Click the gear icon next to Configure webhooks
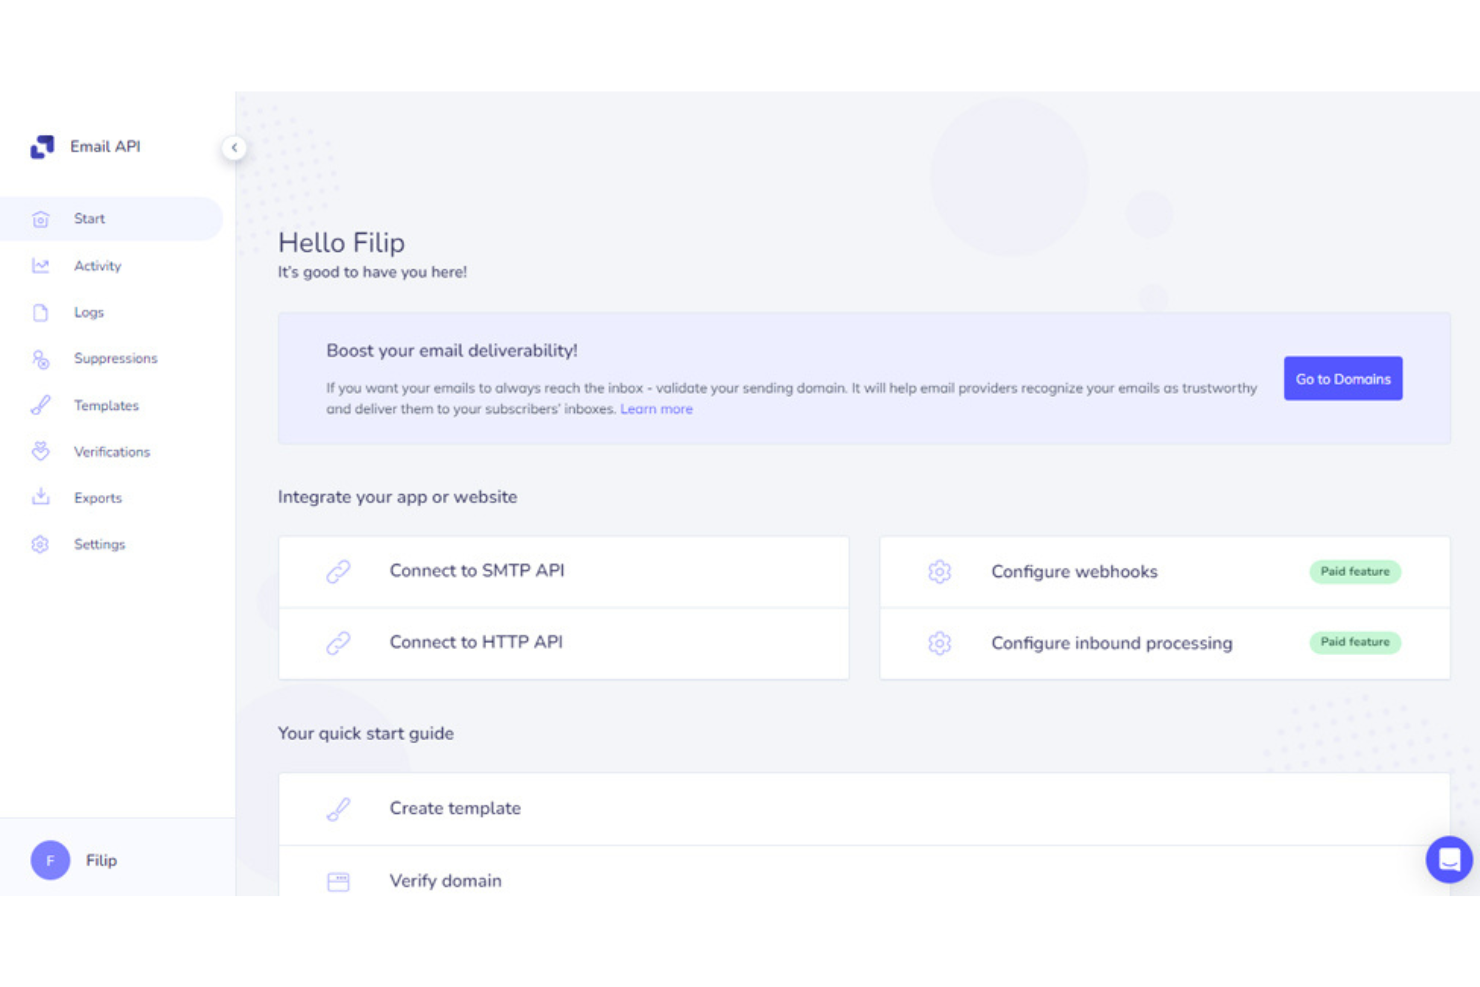 point(939,571)
